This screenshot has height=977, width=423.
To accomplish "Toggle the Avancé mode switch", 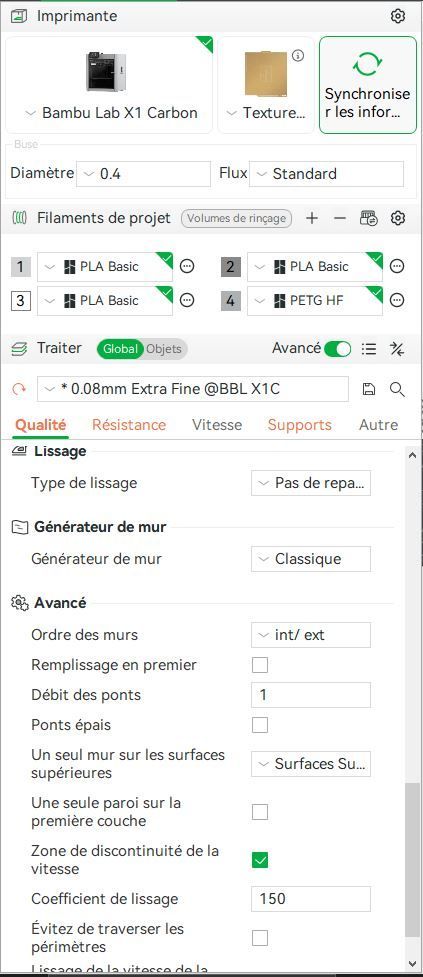I will 338,348.
